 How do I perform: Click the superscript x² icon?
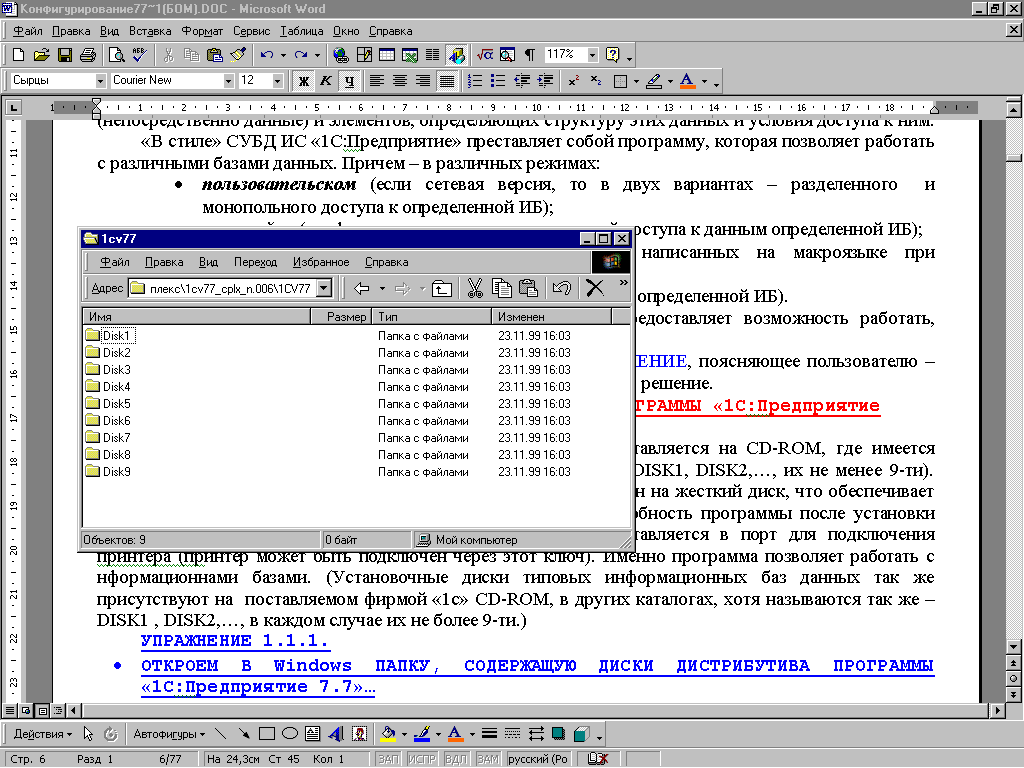[x=573, y=81]
